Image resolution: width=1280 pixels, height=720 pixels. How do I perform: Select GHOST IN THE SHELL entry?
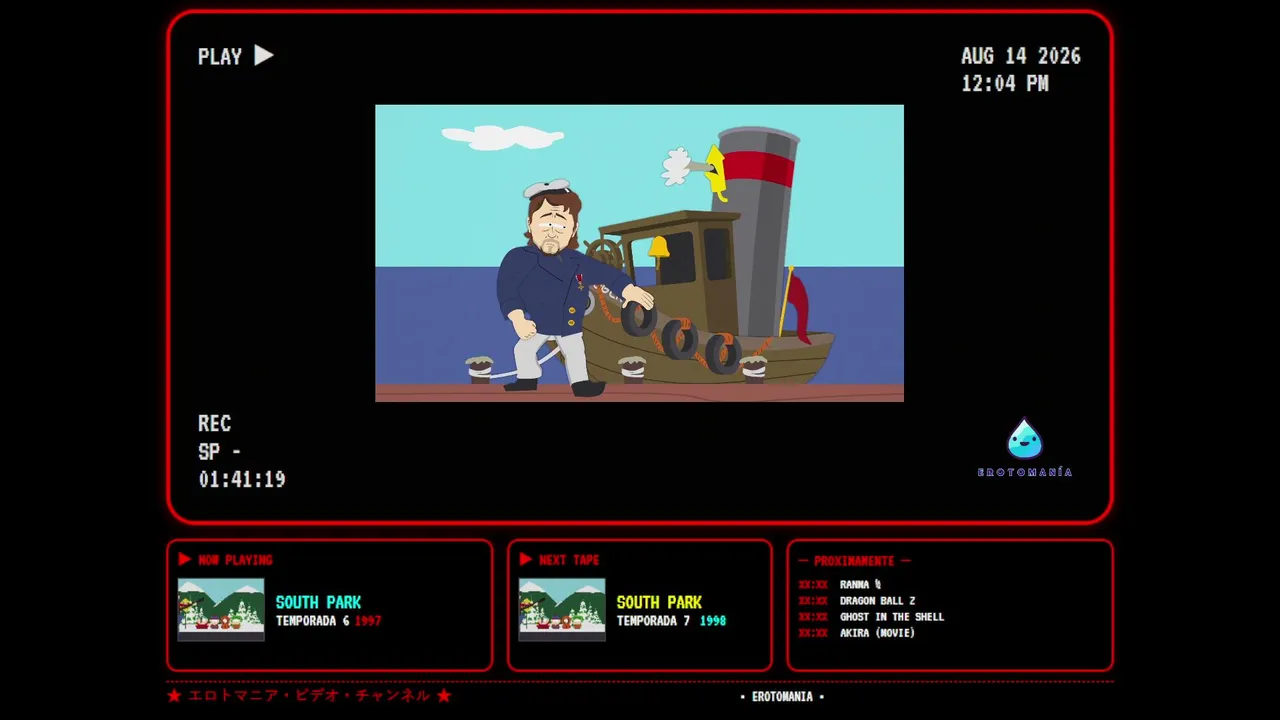click(x=892, y=617)
